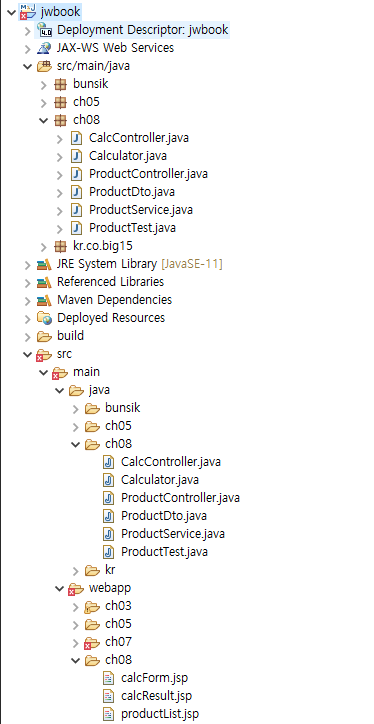Select ProductTest.java in the ch08 folder
Viewport: 374px width, 724px height.
point(164,552)
